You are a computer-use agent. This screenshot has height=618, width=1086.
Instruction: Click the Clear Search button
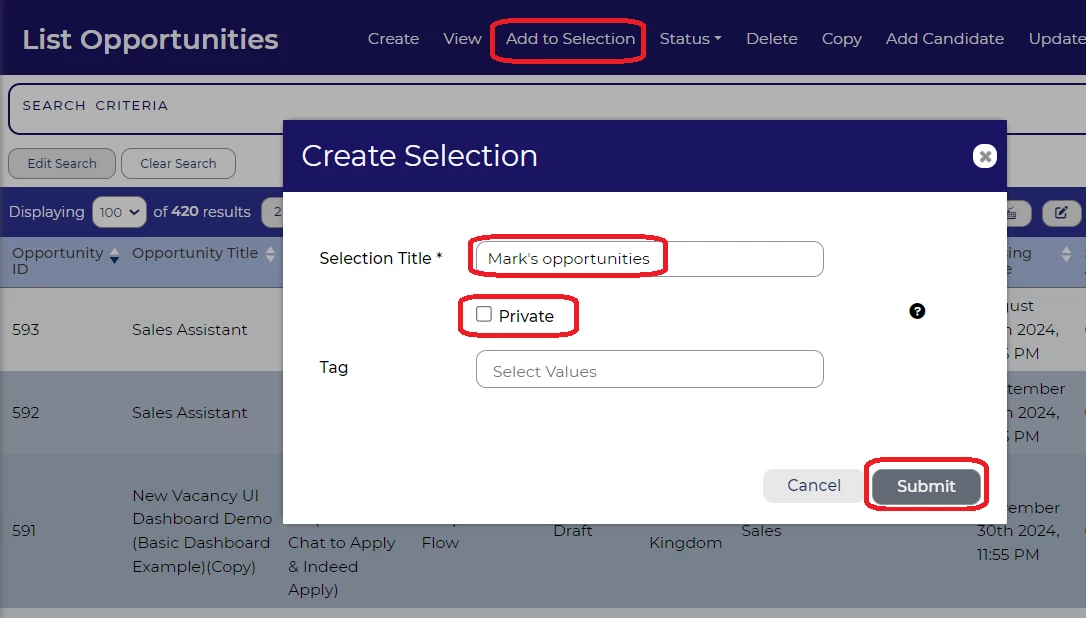coord(178,164)
